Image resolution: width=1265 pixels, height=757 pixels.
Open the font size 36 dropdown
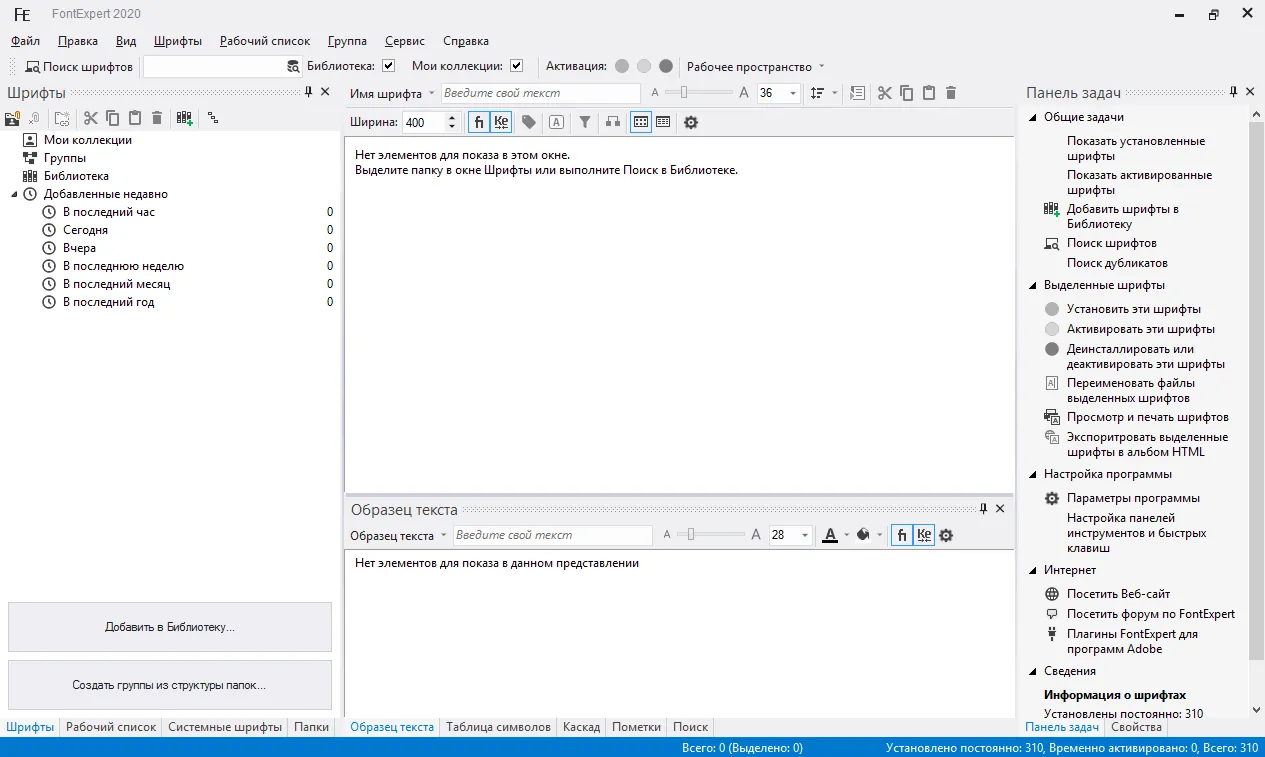point(793,93)
